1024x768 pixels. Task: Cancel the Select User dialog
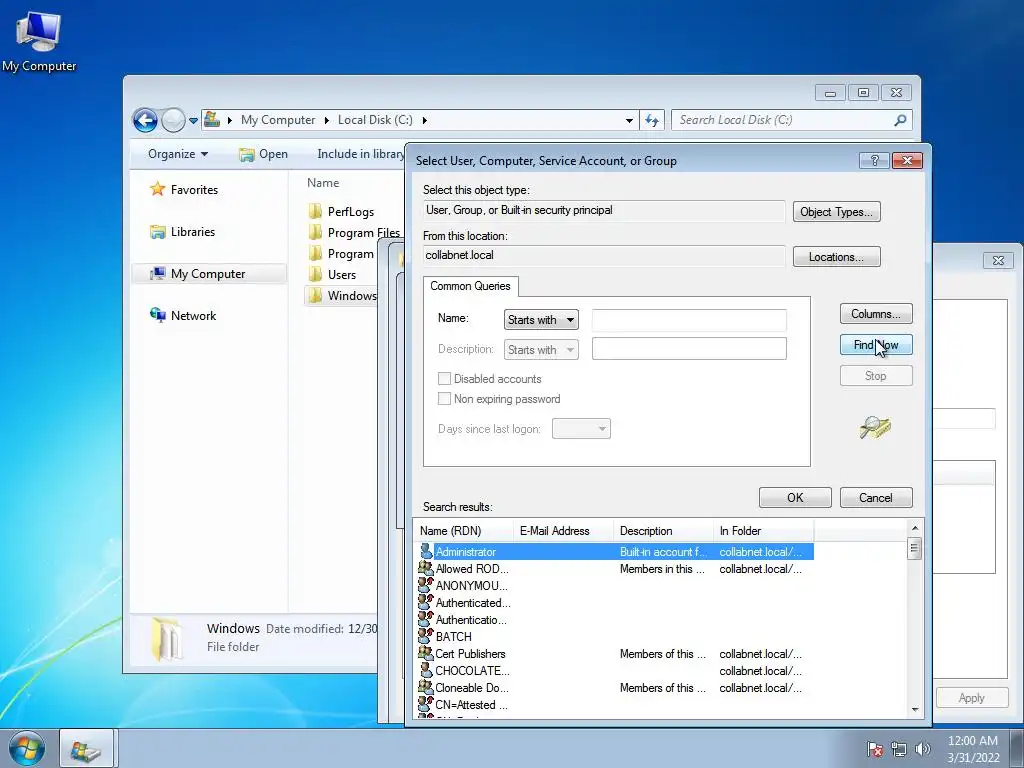[876, 498]
